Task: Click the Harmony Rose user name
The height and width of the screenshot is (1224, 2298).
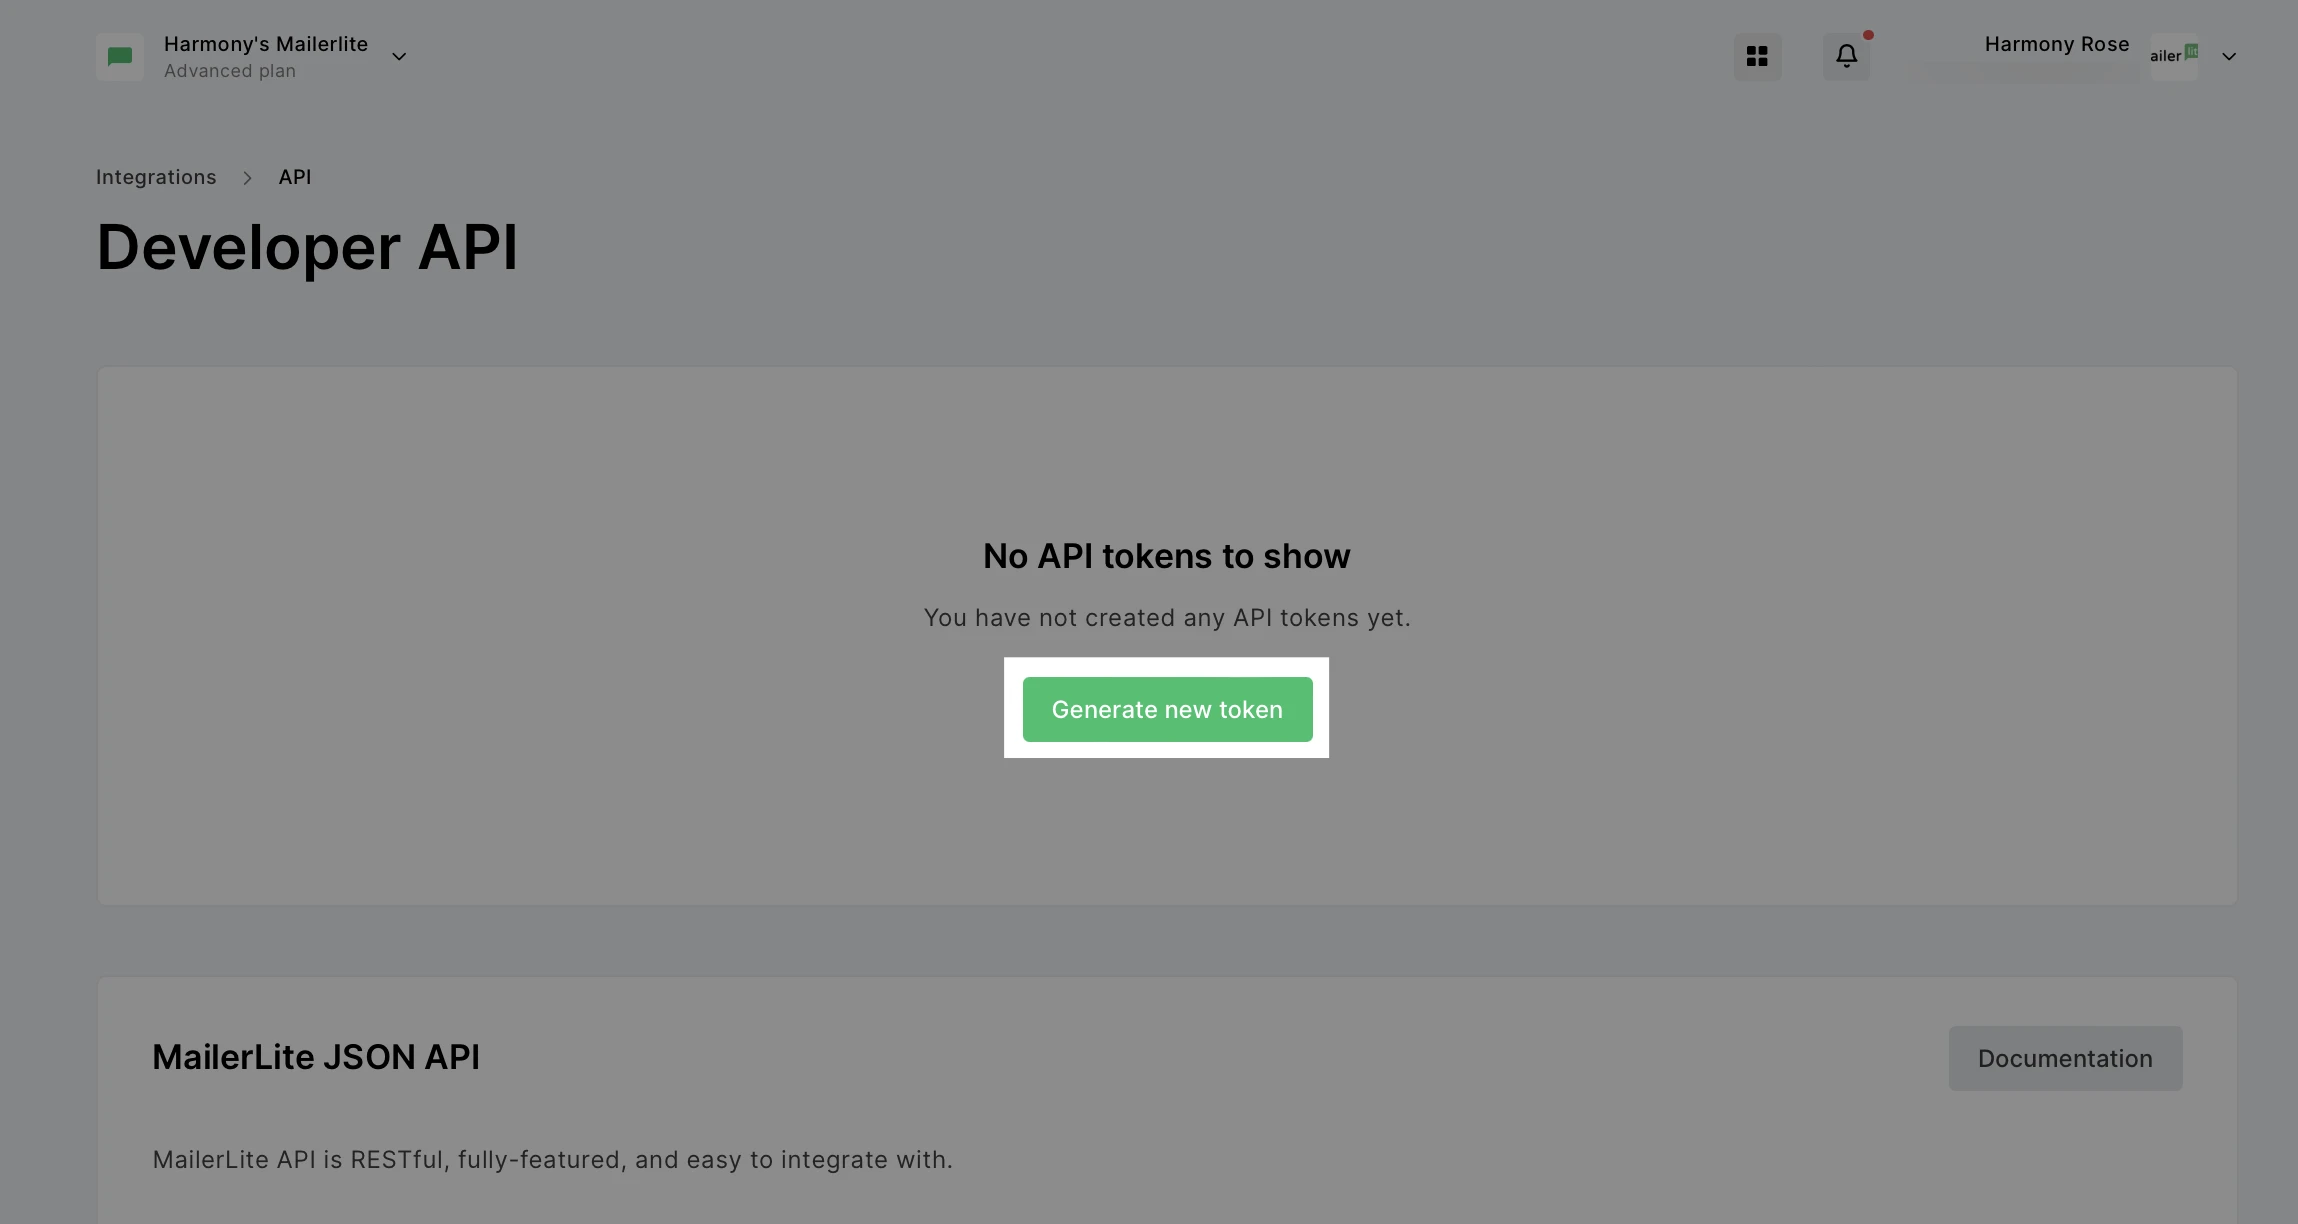Action: click(x=2056, y=44)
